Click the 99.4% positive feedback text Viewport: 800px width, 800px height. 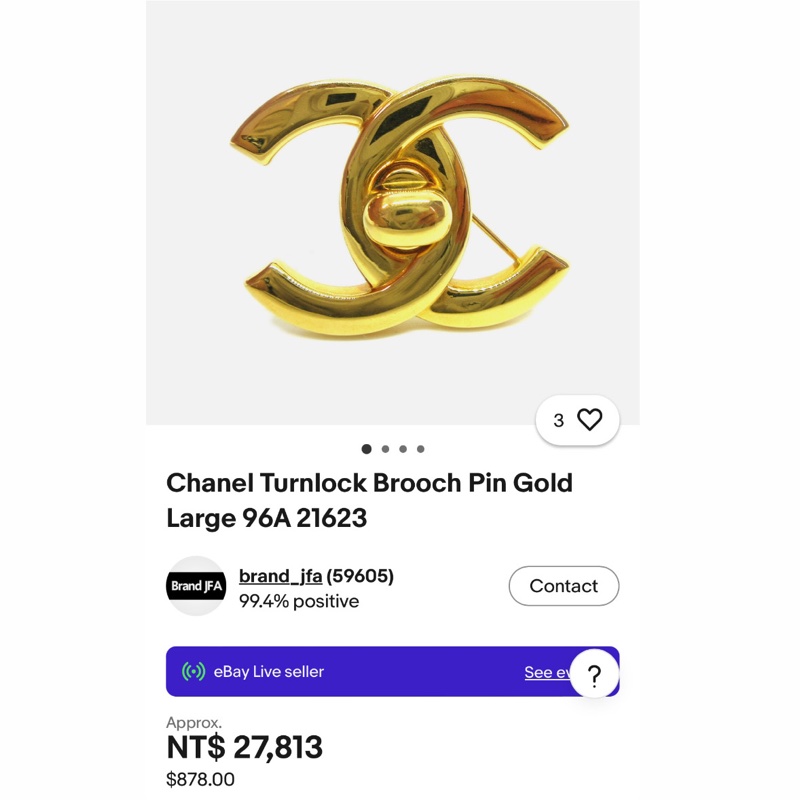(x=299, y=601)
